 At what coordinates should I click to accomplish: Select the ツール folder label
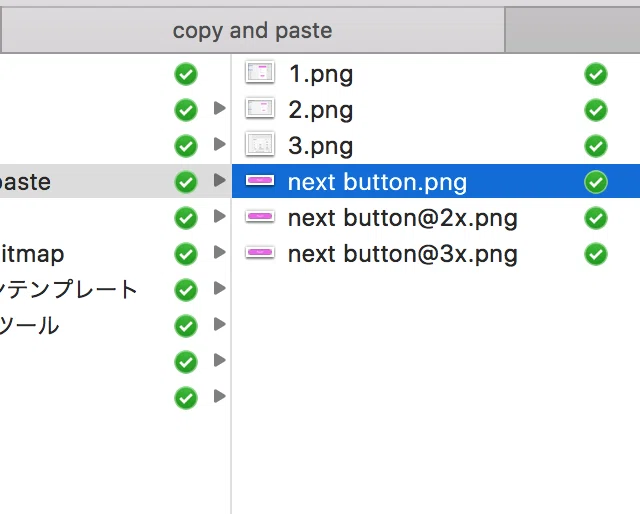29,325
